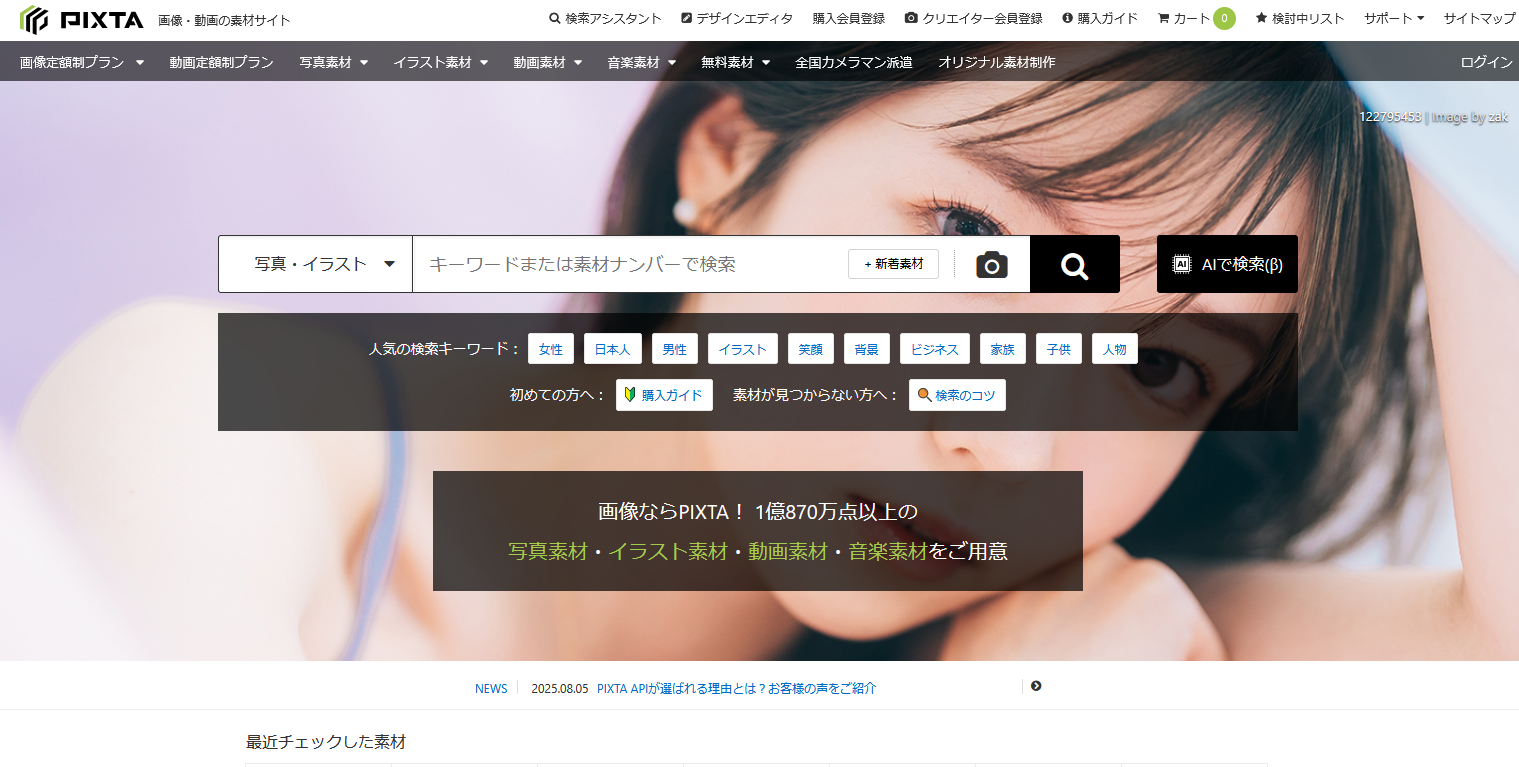Open the 購入ガイド button for beginners

[664, 394]
